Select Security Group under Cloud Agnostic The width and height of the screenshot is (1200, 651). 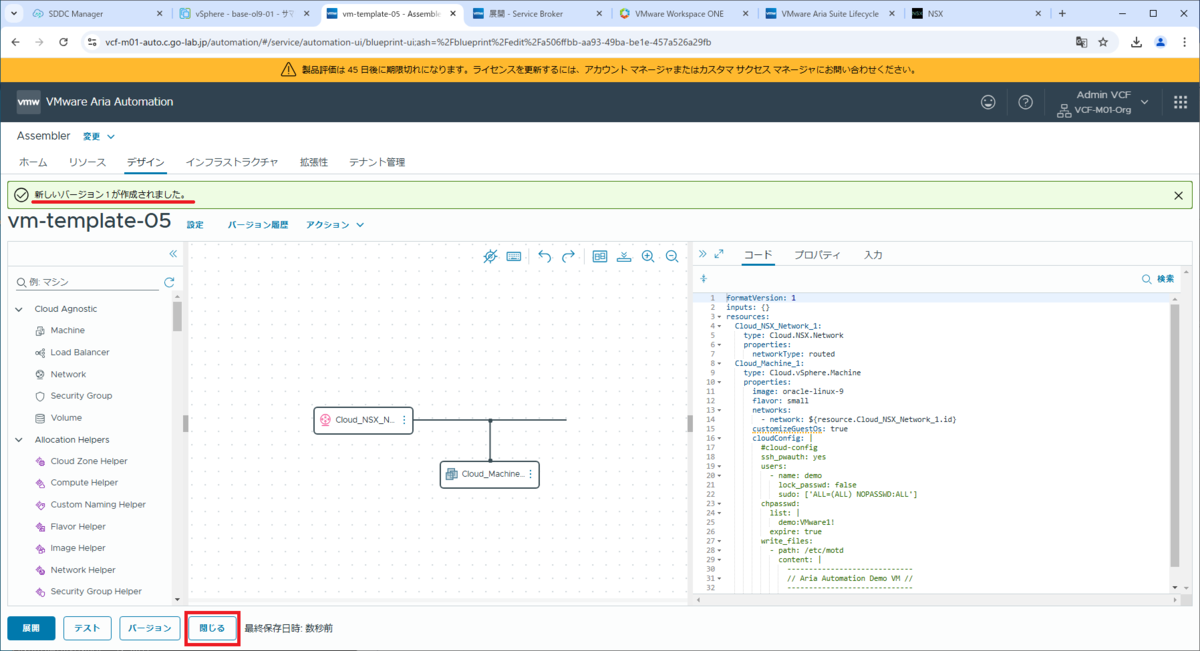point(81,396)
